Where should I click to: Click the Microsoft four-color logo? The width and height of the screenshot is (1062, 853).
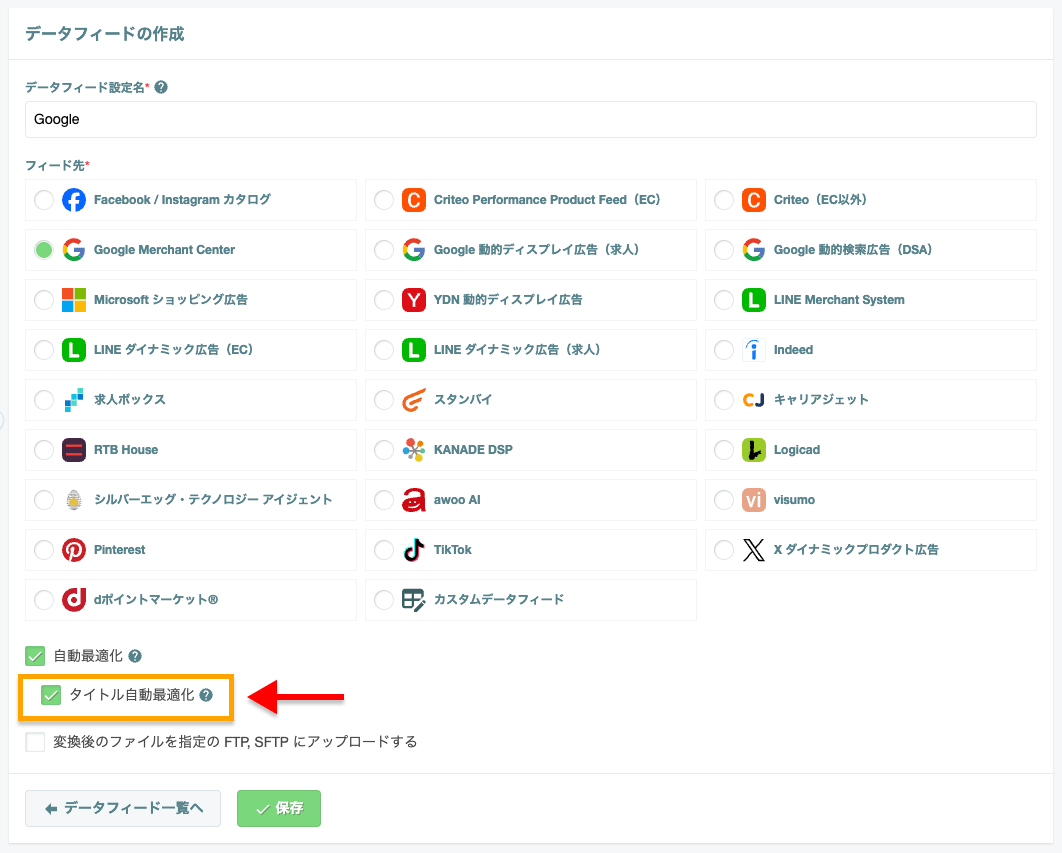pyautogui.click(x=74, y=300)
